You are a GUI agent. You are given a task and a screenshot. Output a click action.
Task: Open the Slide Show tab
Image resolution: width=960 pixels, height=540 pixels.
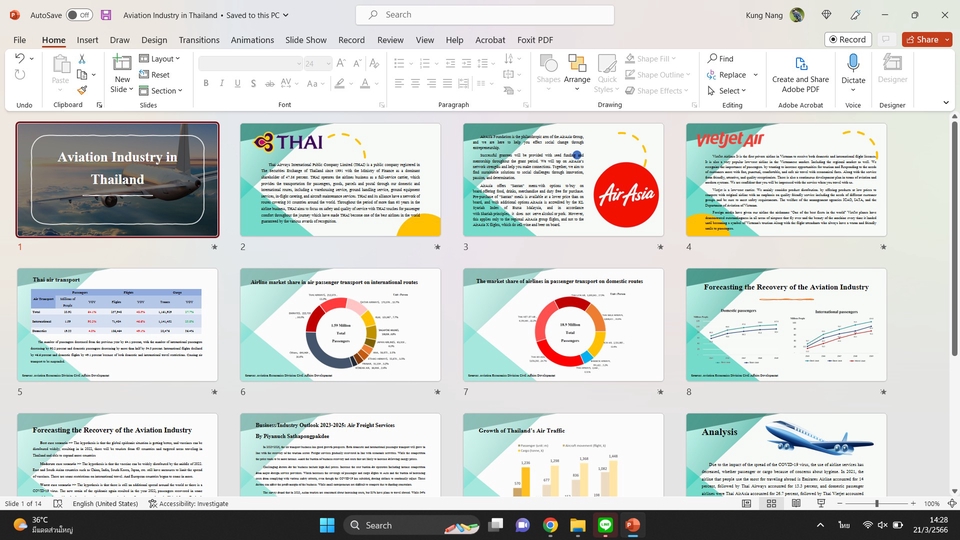click(306, 40)
